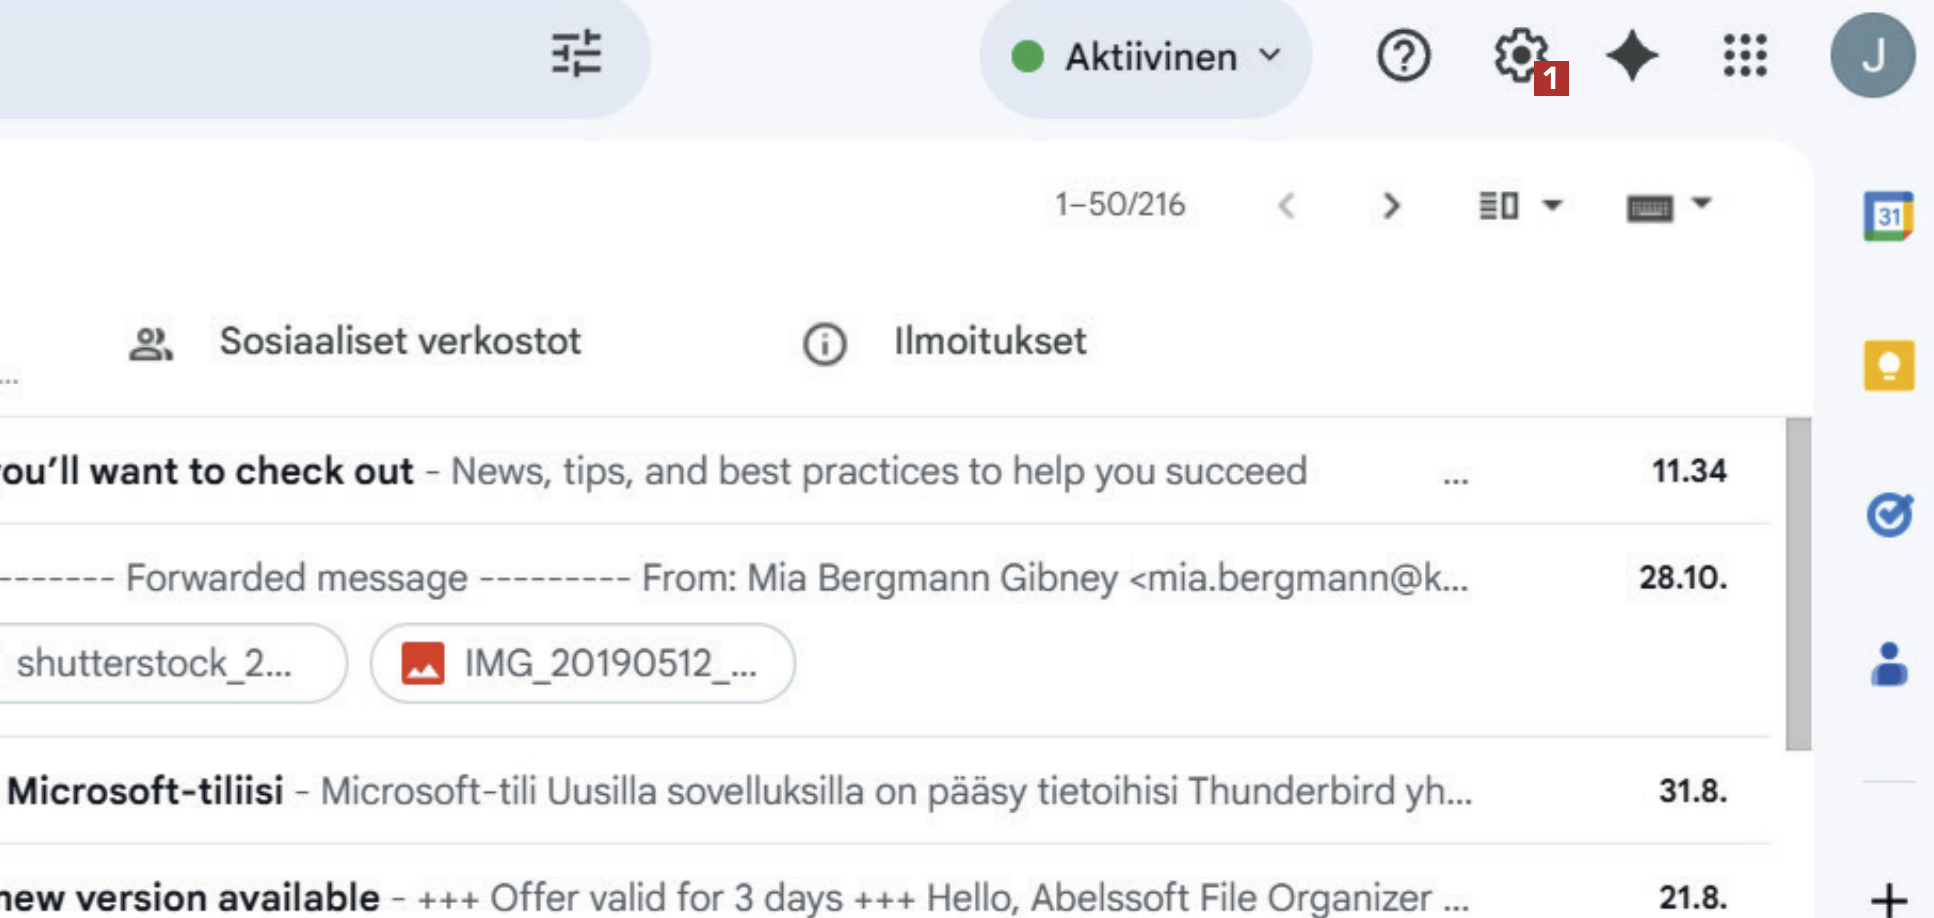1934x918 pixels.
Task: Open the Google apps grid
Action: tap(1745, 56)
